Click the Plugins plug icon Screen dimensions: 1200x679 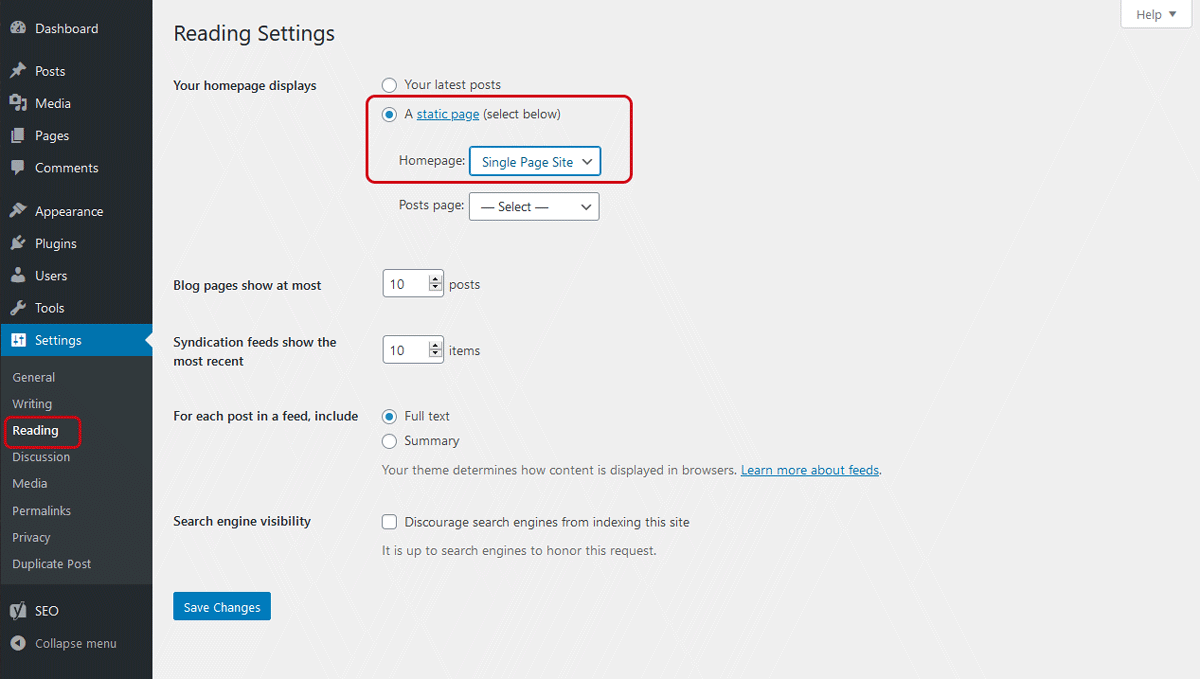click(x=18, y=243)
